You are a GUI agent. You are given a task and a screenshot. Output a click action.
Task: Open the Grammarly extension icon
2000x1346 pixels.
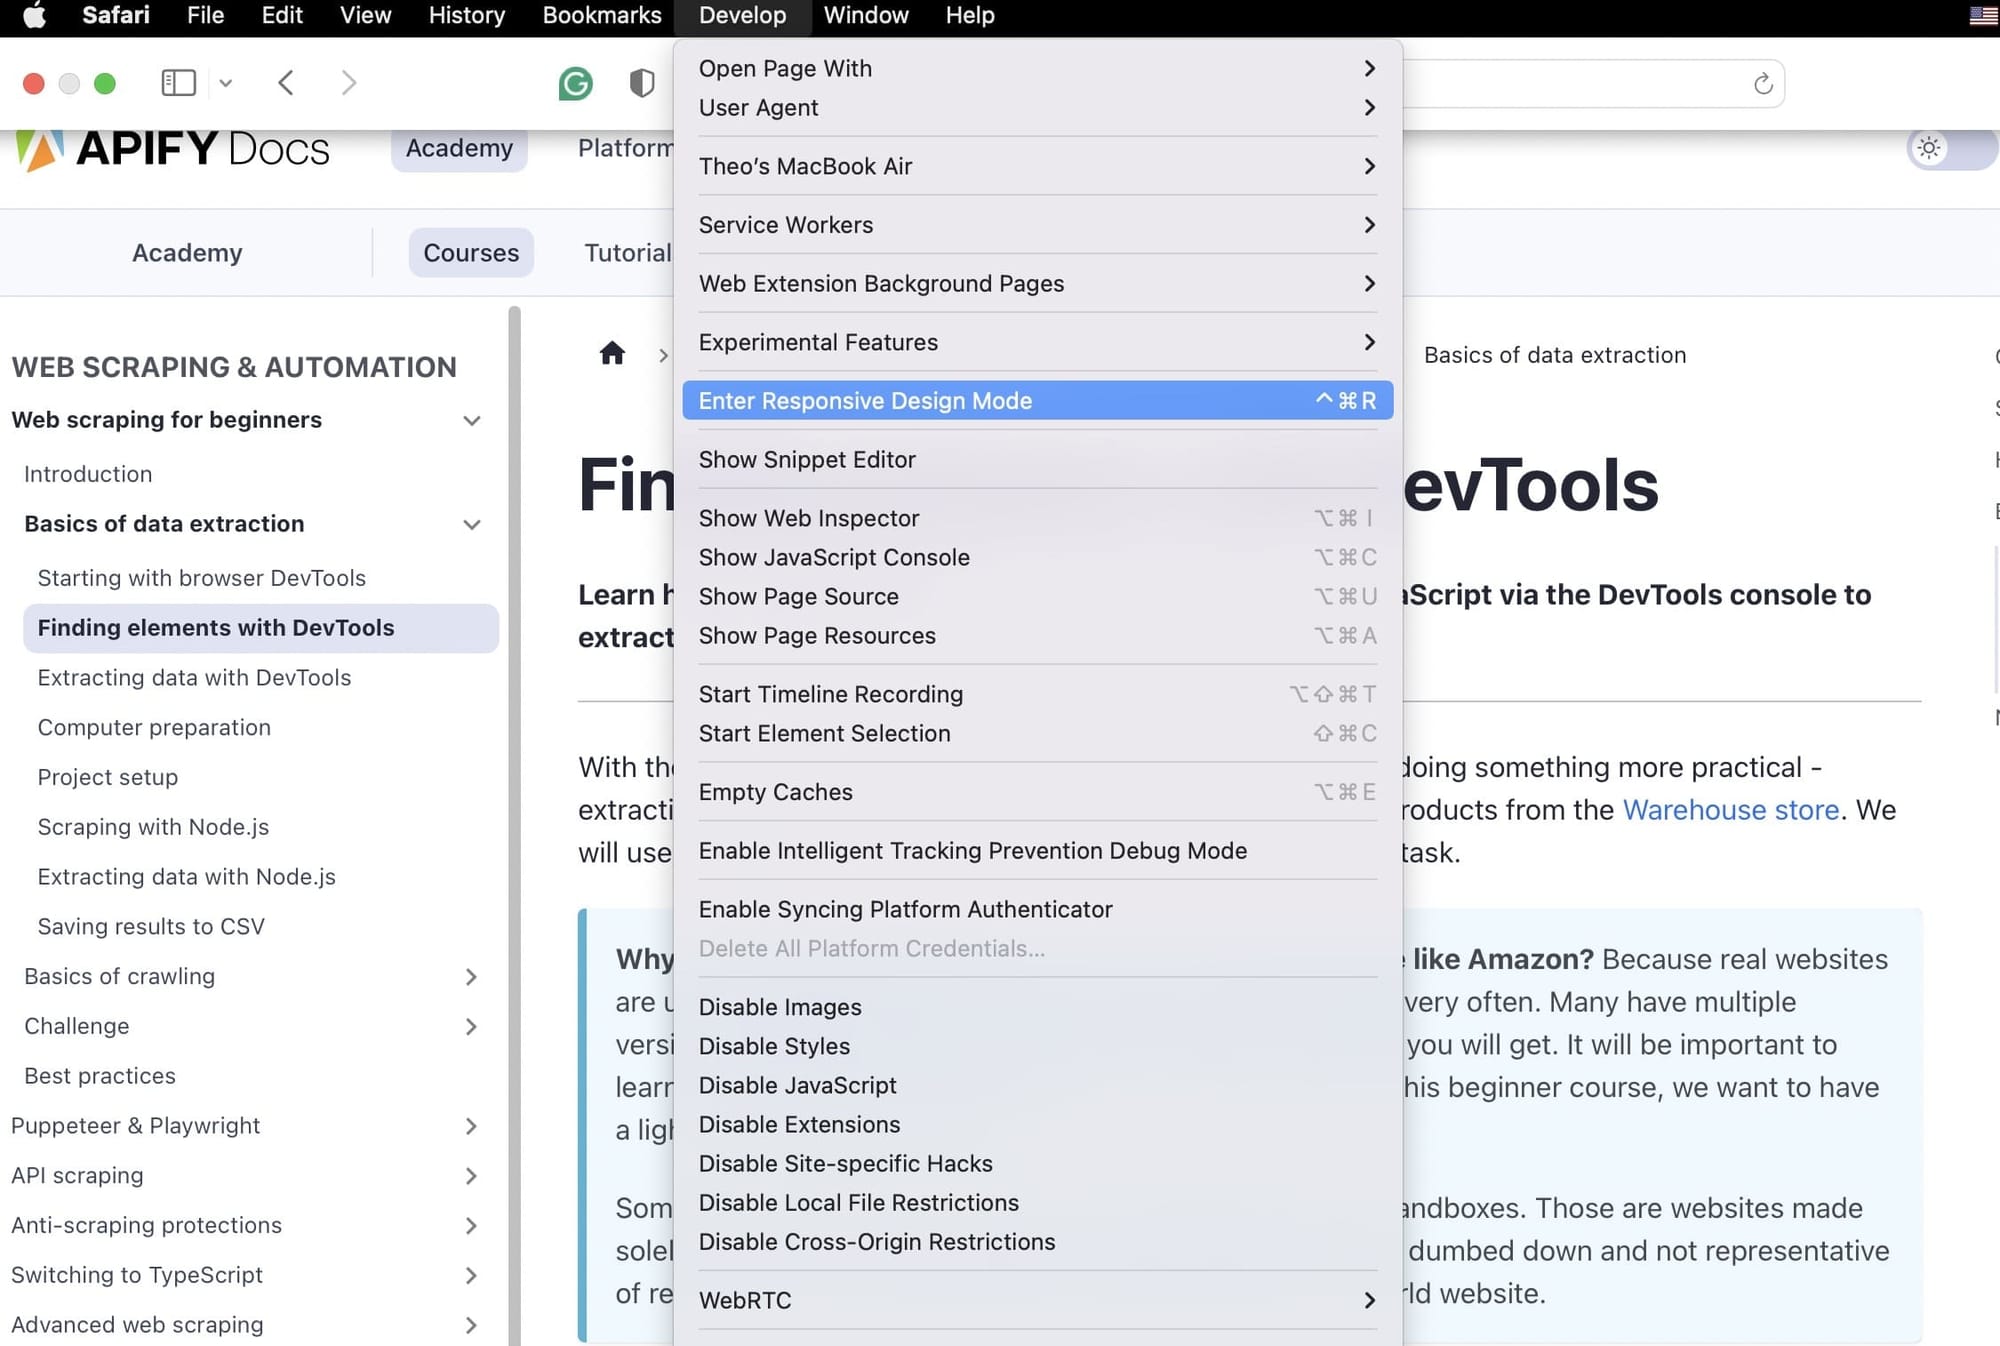coord(575,83)
